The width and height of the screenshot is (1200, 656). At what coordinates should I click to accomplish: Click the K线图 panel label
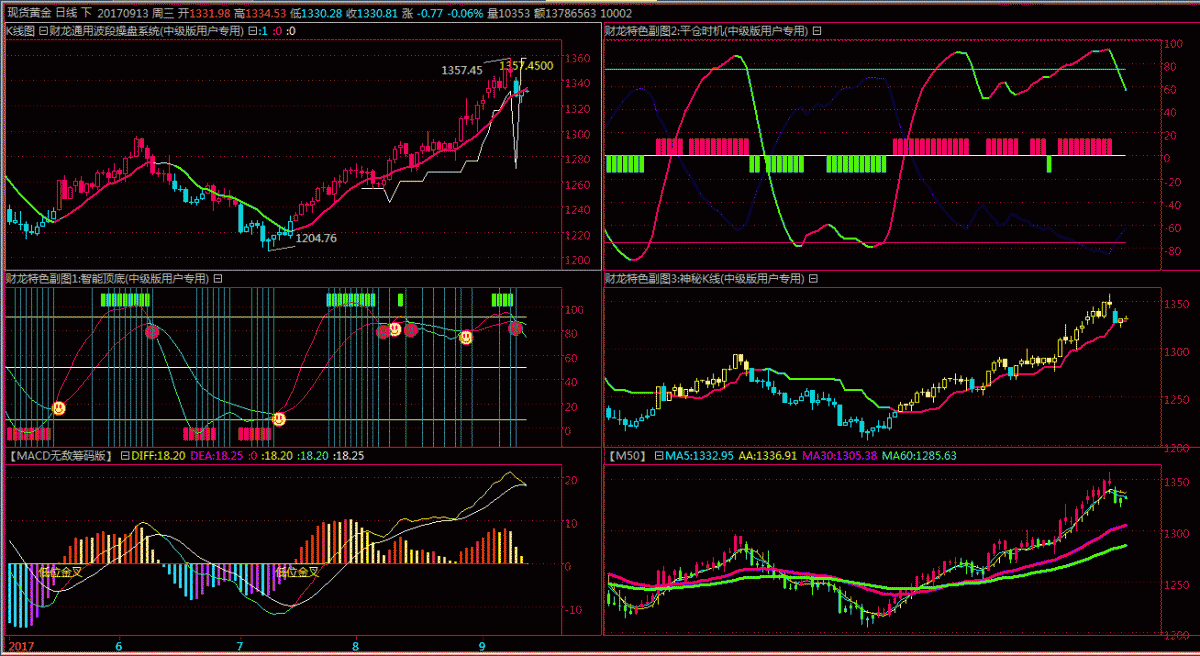pyautogui.click(x=20, y=31)
